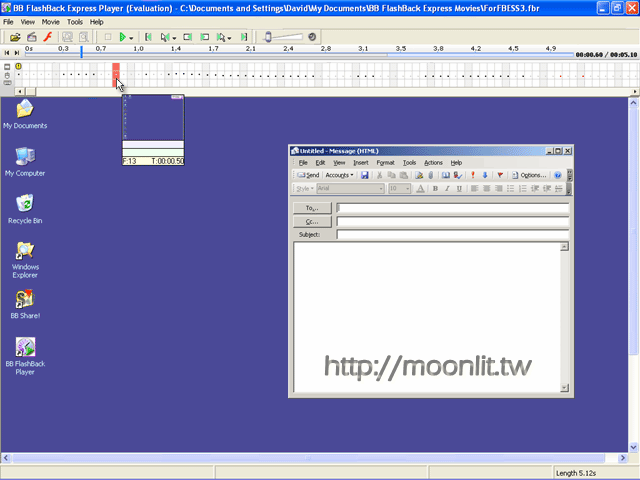Screen dimensions: 640x480
Task: Click the red highlighted frame on timeline
Action: pos(116,72)
